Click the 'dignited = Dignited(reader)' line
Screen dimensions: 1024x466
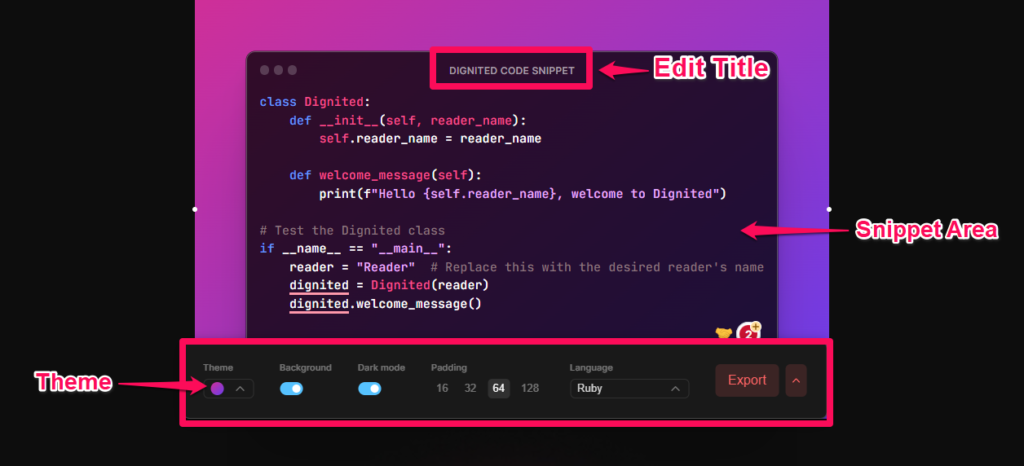389,286
